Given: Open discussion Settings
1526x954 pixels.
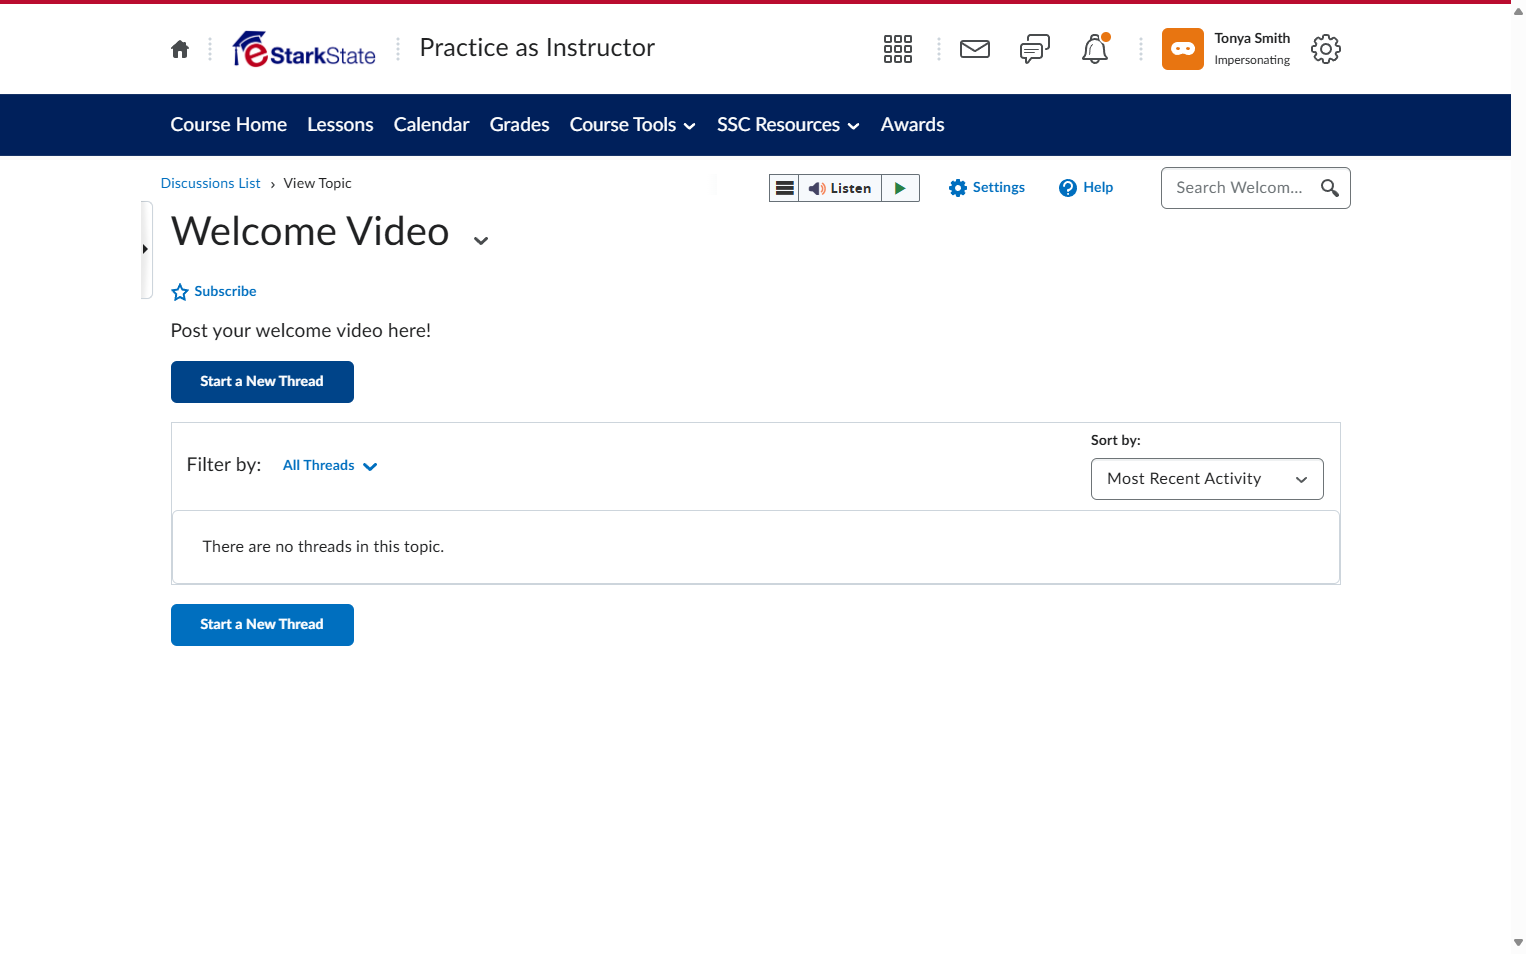Looking at the screenshot, I should click(987, 188).
